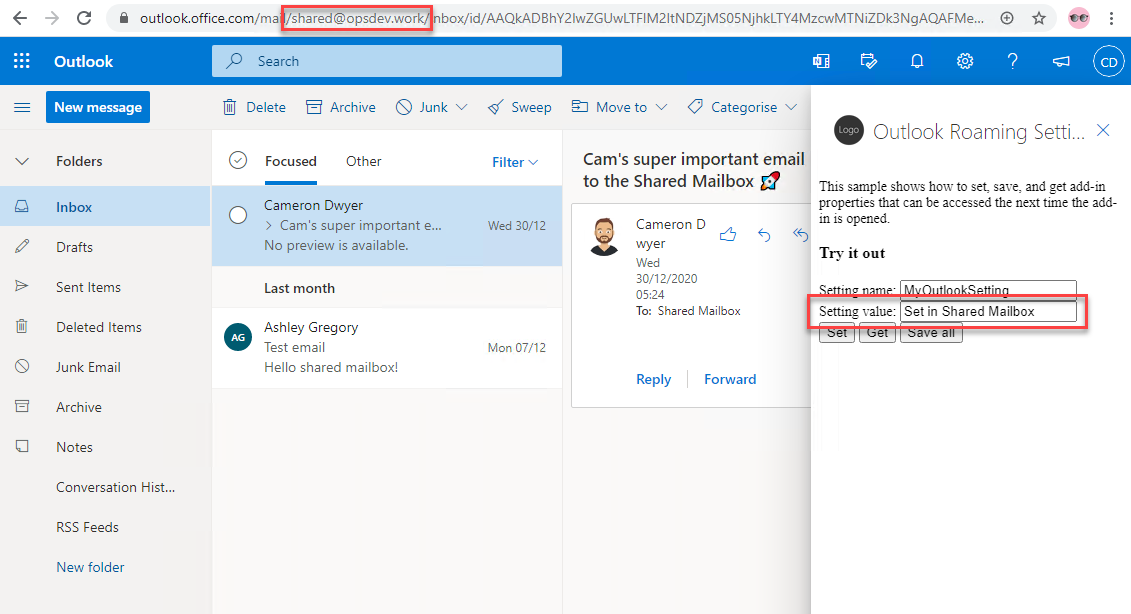The height and width of the screenshot is (614, 1131).
Task: Collapse the navigation pane hamburger icon
Action: 22,107
